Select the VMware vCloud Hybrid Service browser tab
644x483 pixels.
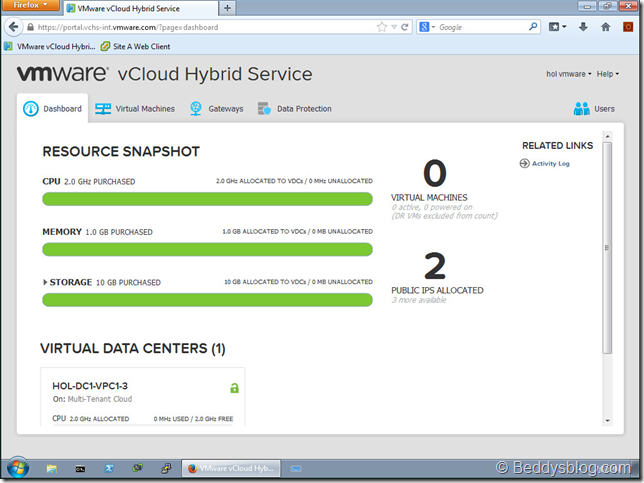141,9
